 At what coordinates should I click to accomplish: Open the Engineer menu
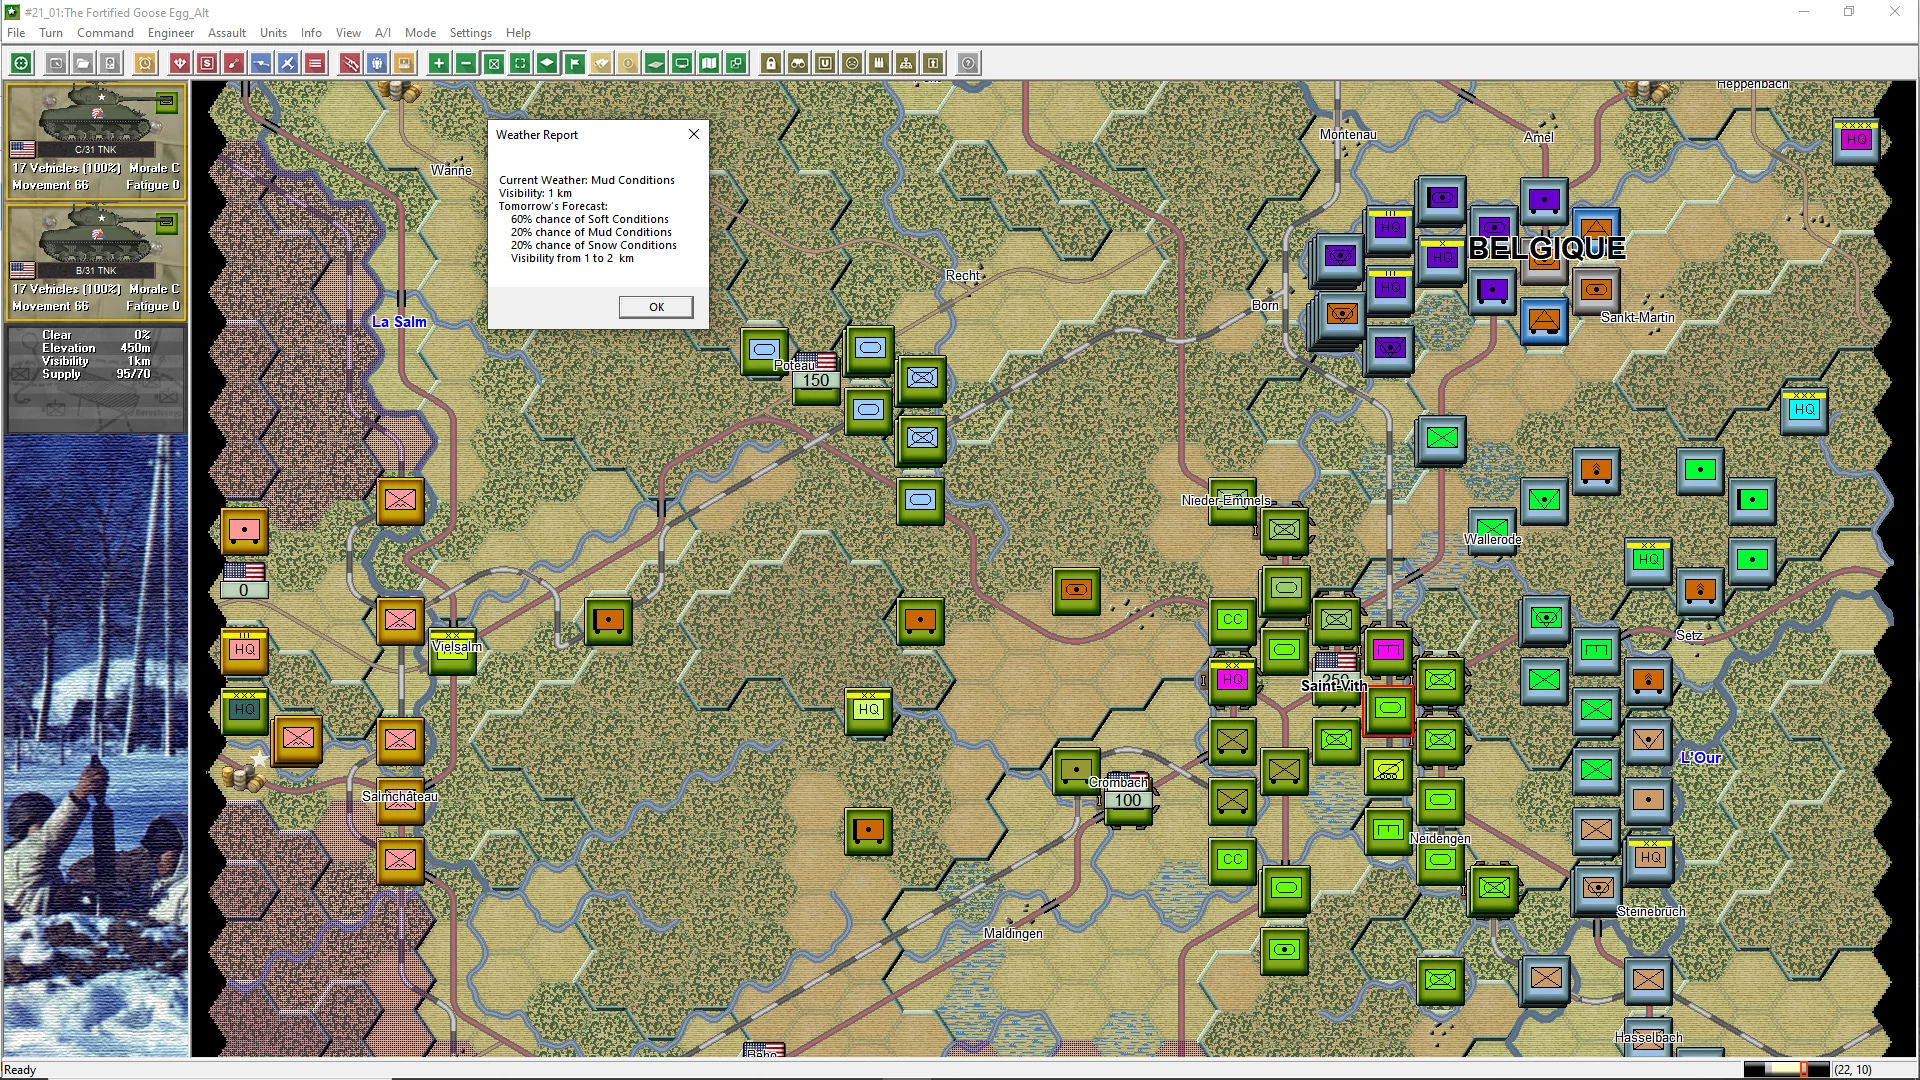pos(171,32)
